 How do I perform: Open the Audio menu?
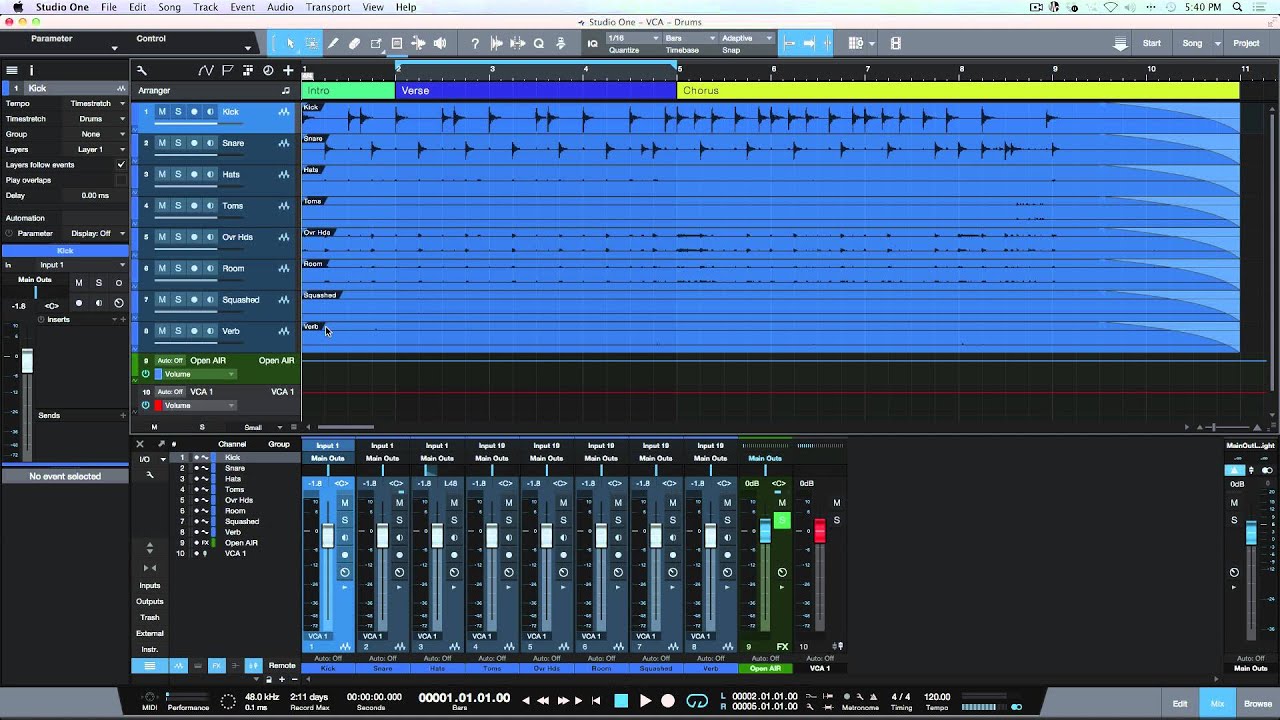pyautogui.click(x=280, y=7)
